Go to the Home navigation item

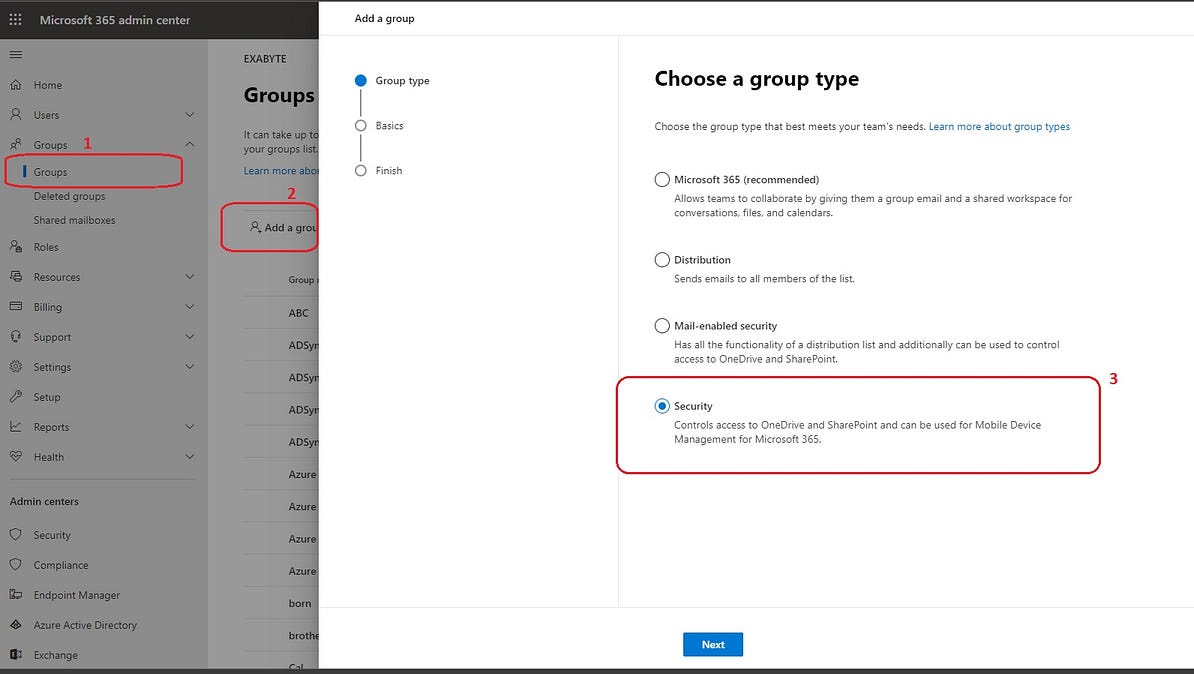48,85
